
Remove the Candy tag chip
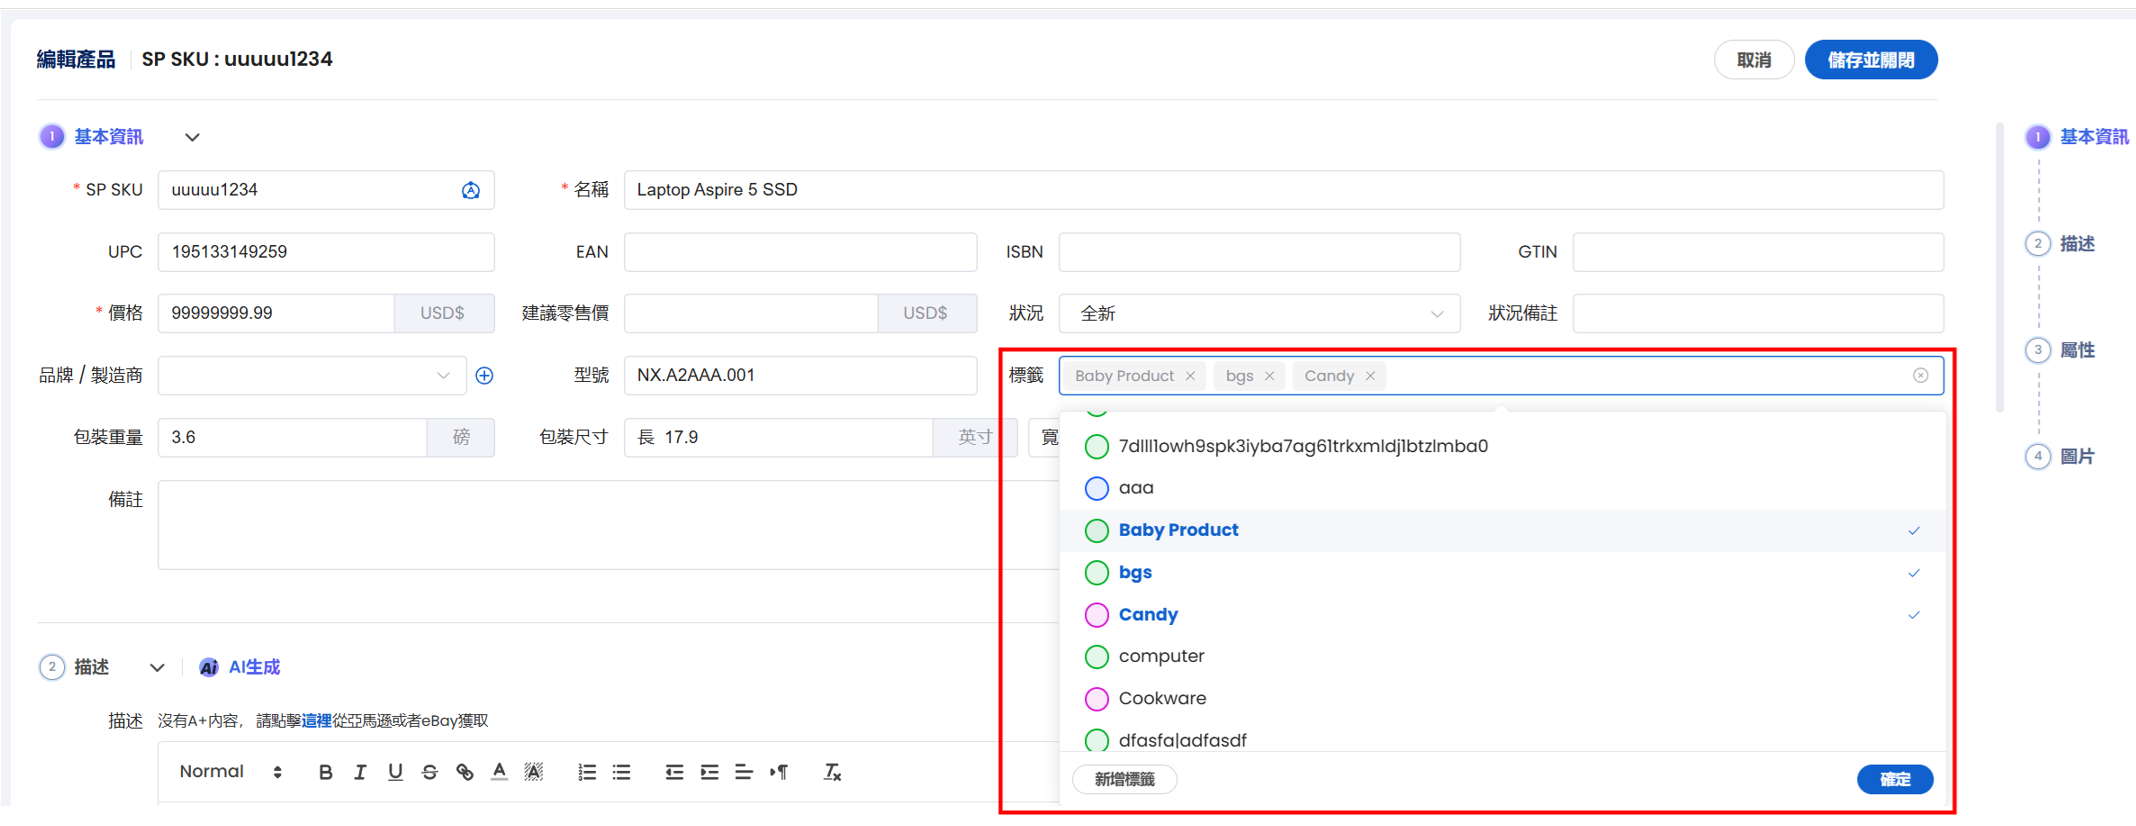click(x=1370, y=376)
